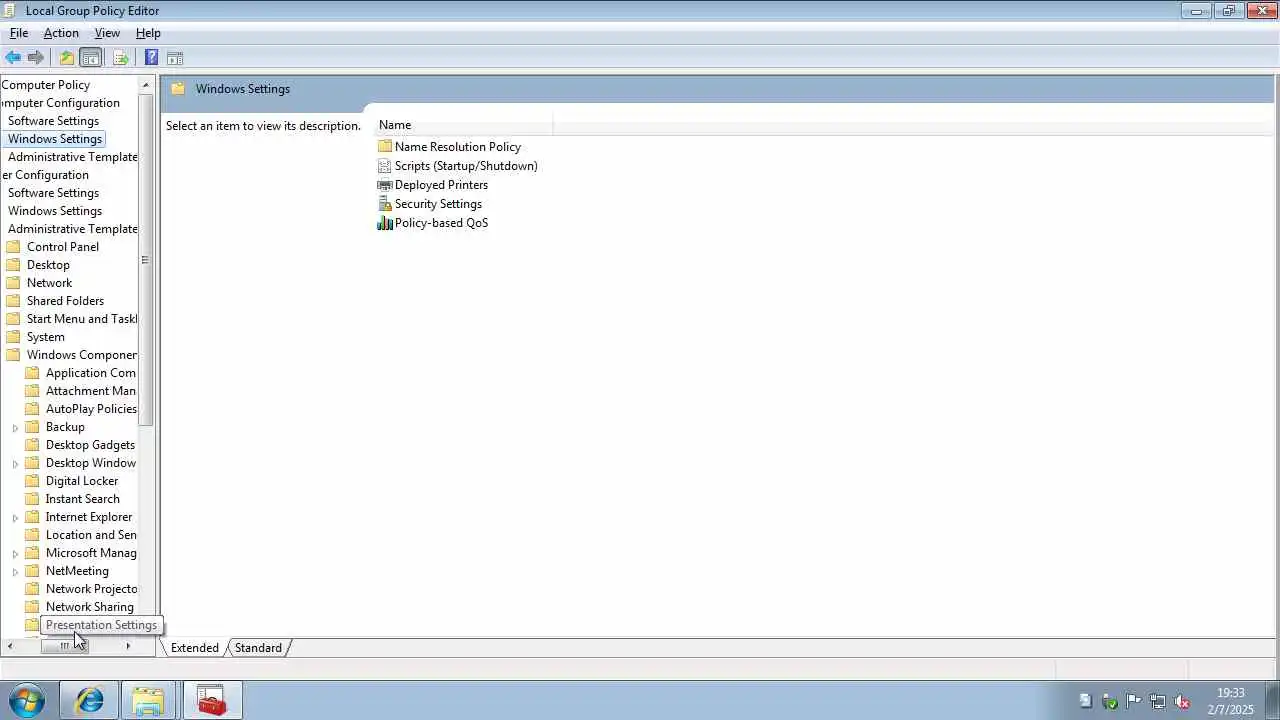Expand the Internet Explorer tree node
The height and width of the screenshot is (720, 1280).
tap(15, 518)
